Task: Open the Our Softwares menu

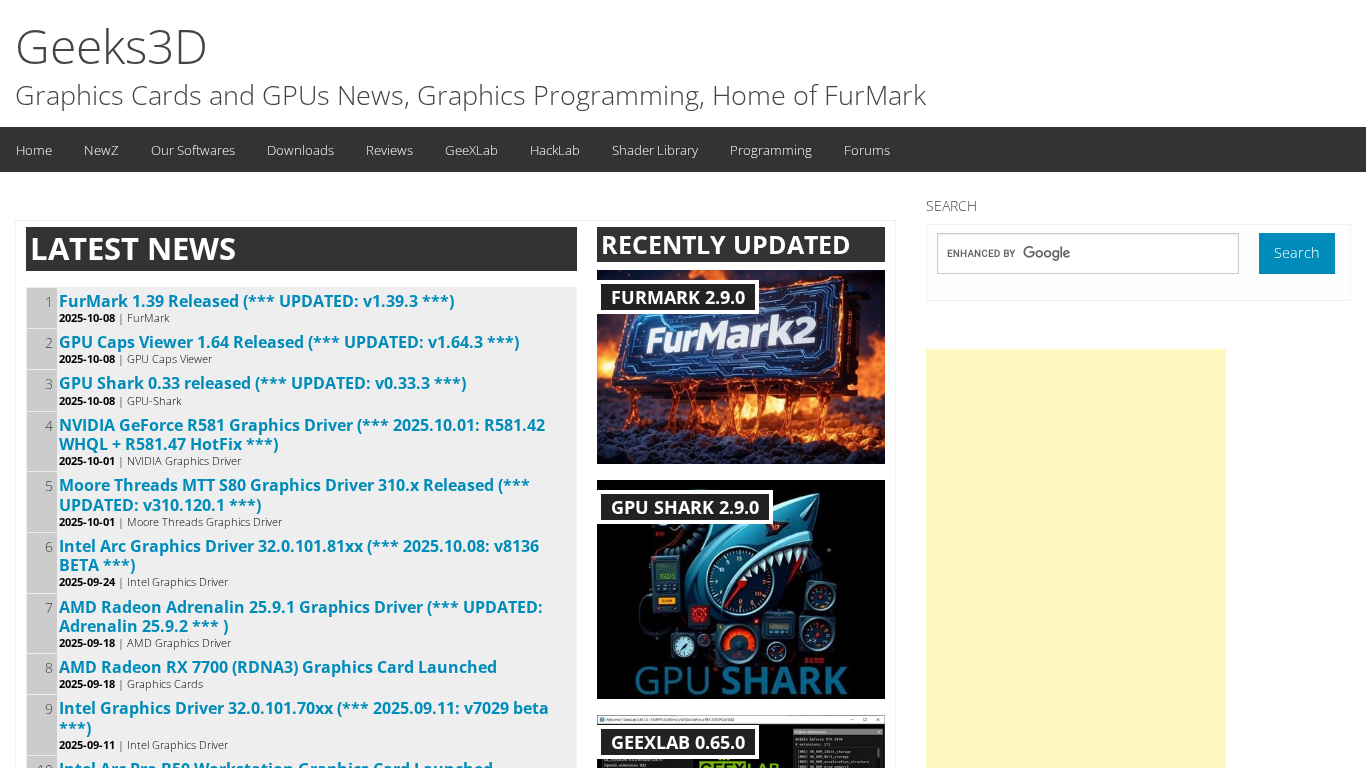Action: pyautogui.click(x=193, y=150)
